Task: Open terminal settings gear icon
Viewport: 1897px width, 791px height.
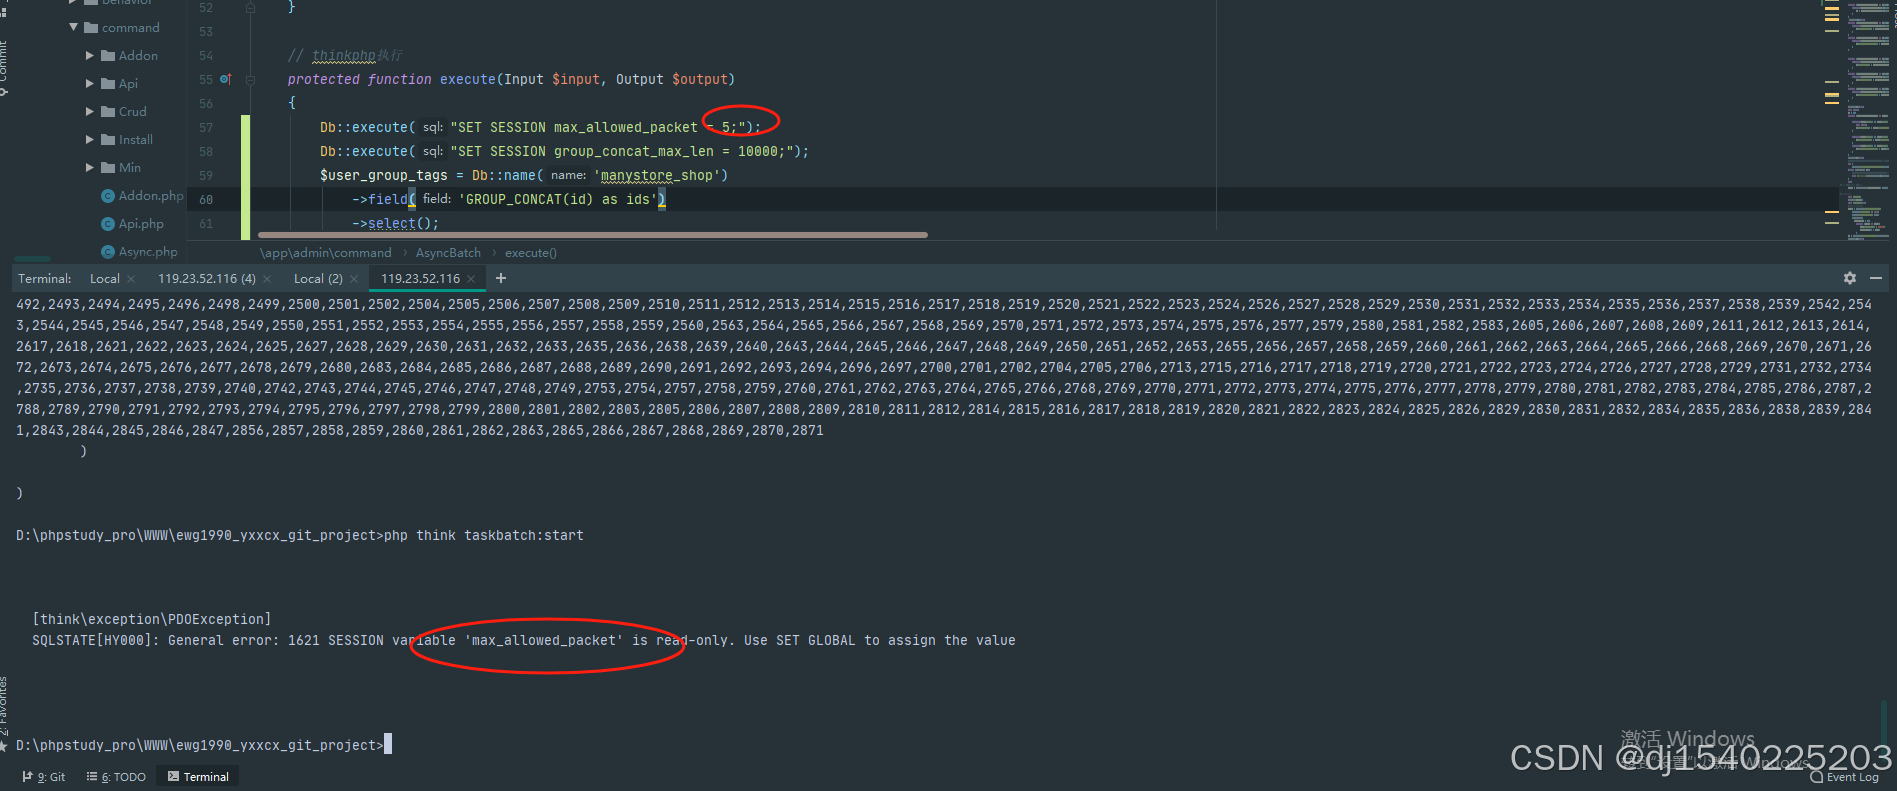Action: coord(1850,278)
